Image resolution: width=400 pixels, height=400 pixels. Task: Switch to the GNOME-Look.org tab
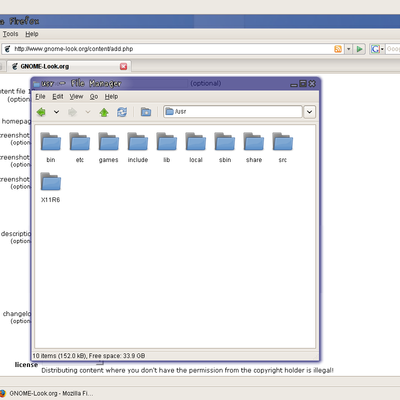coord(69,66)
